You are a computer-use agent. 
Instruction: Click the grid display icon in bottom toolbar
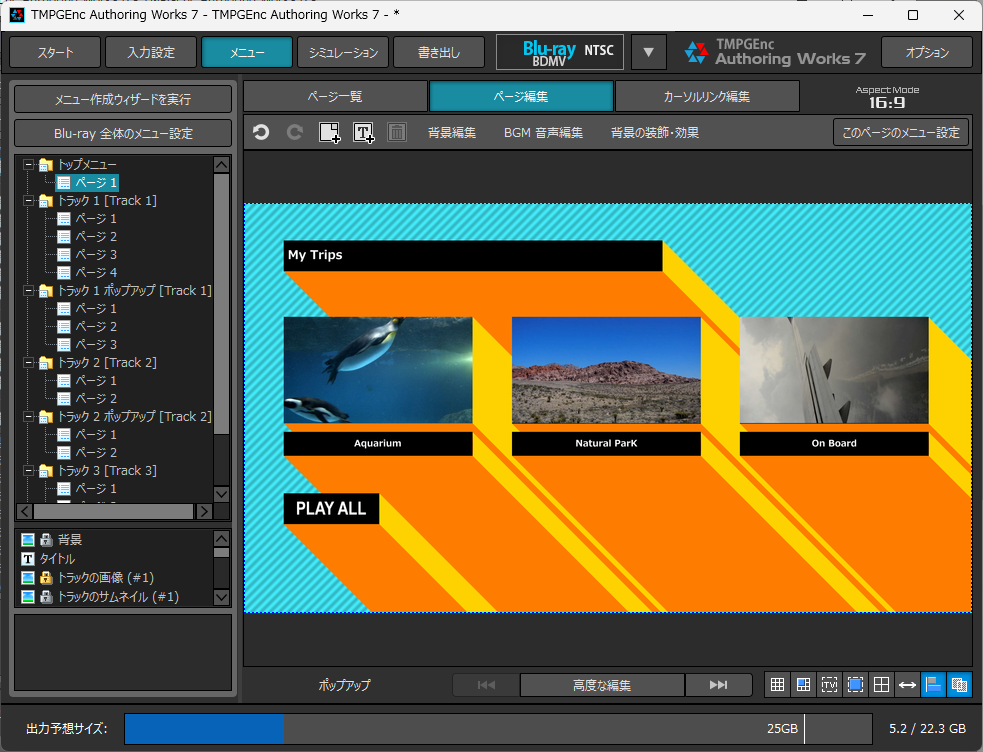pos(777,685)
